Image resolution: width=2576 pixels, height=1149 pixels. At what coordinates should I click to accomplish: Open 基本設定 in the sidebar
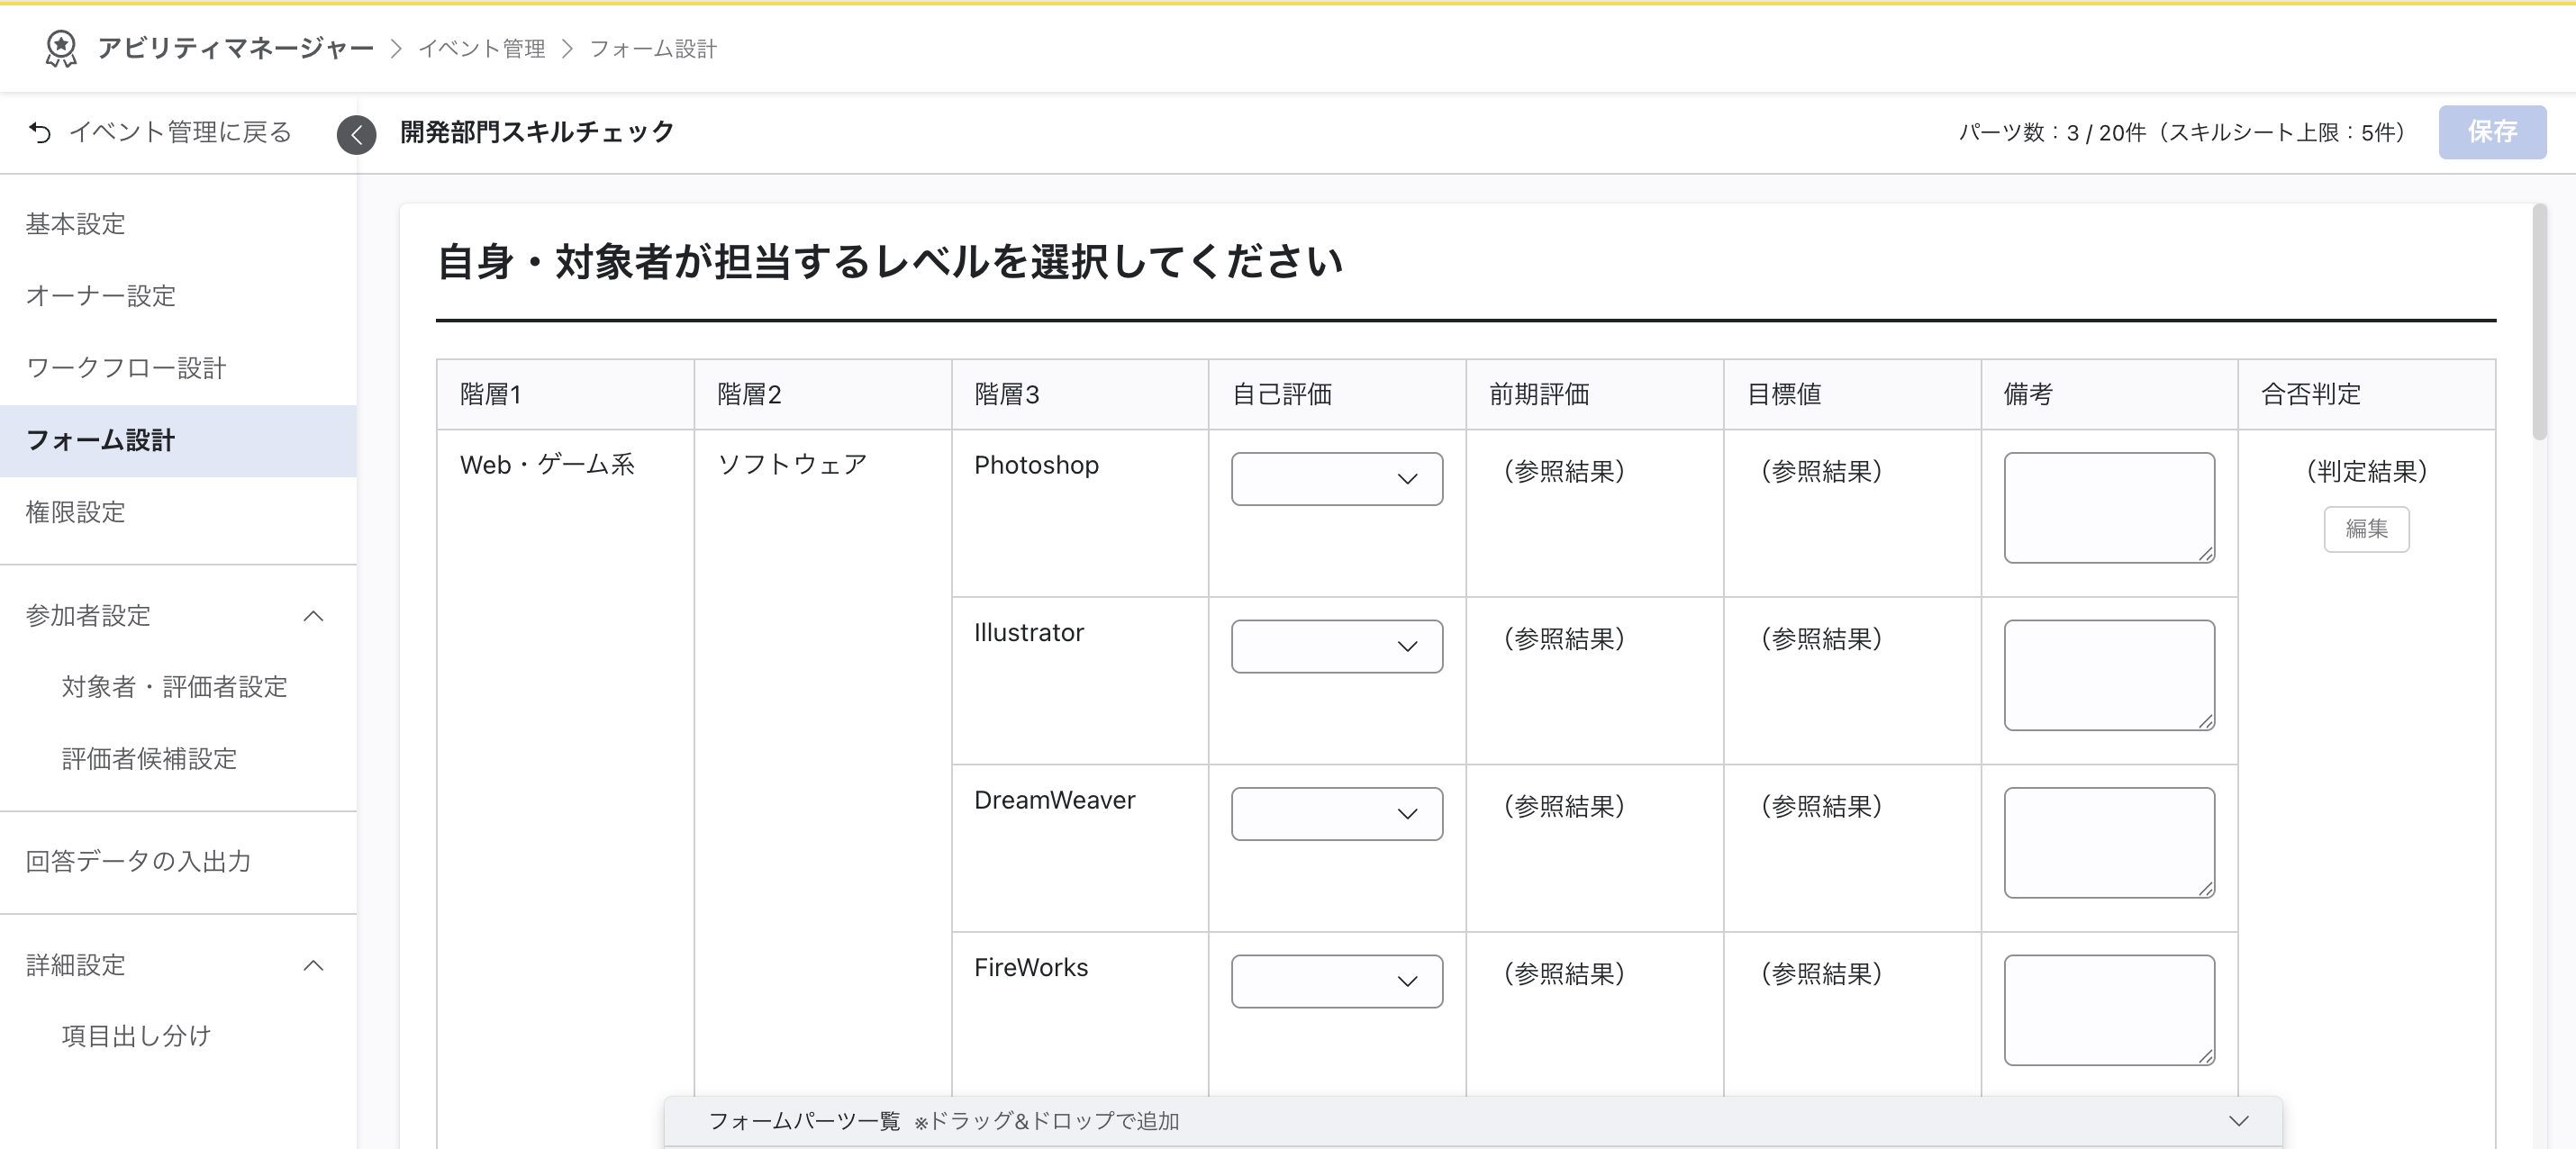pos(76,224)
